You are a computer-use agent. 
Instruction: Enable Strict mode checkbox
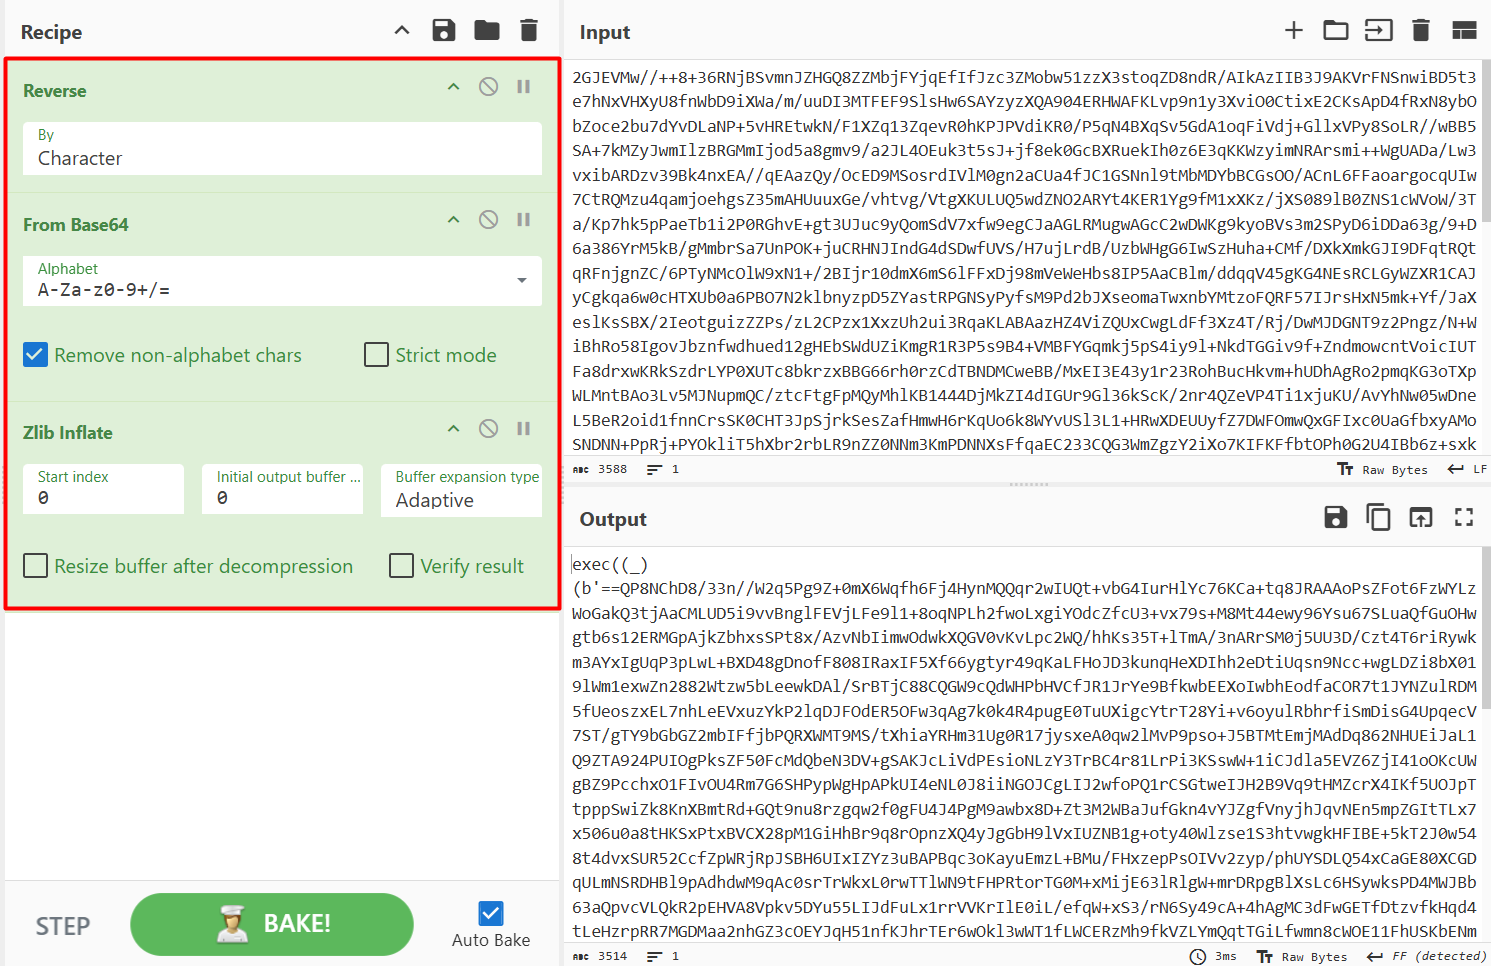point(376,355)
